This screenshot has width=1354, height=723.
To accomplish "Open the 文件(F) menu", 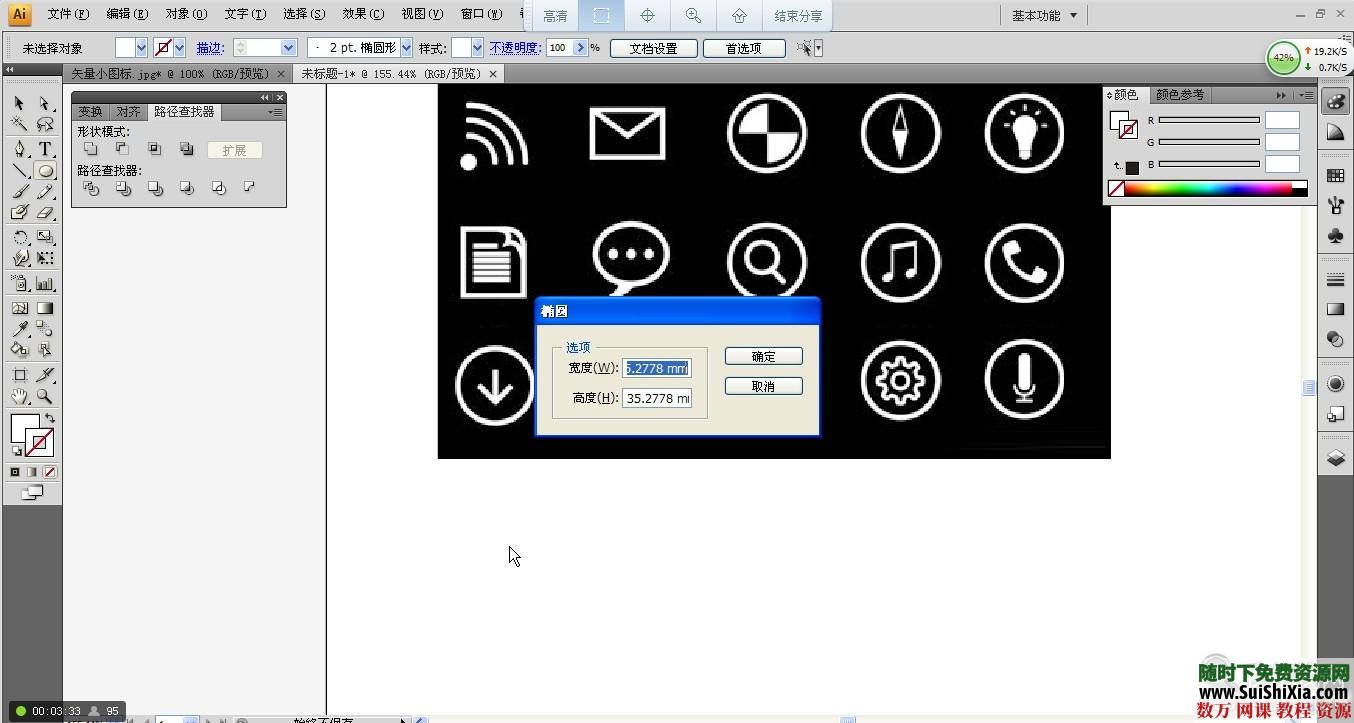I will (68, 14).
